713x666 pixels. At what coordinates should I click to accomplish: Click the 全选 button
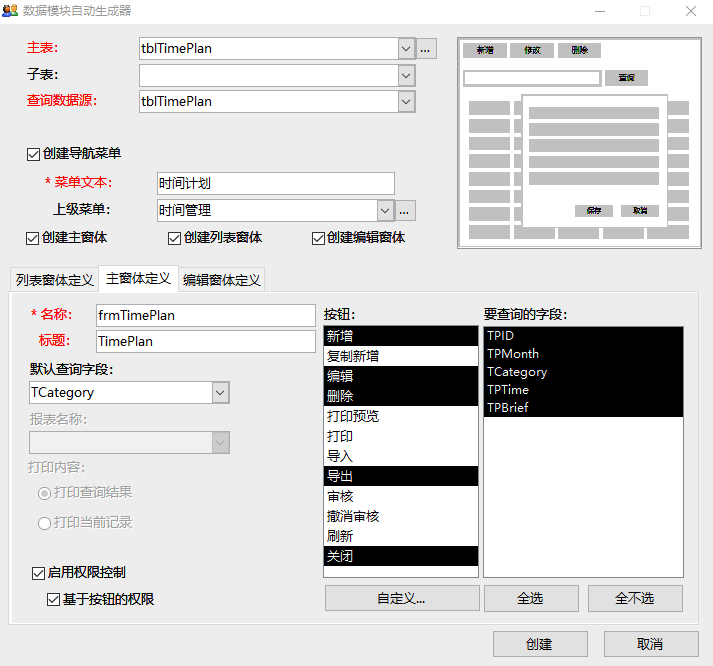[x=531, y=598]
